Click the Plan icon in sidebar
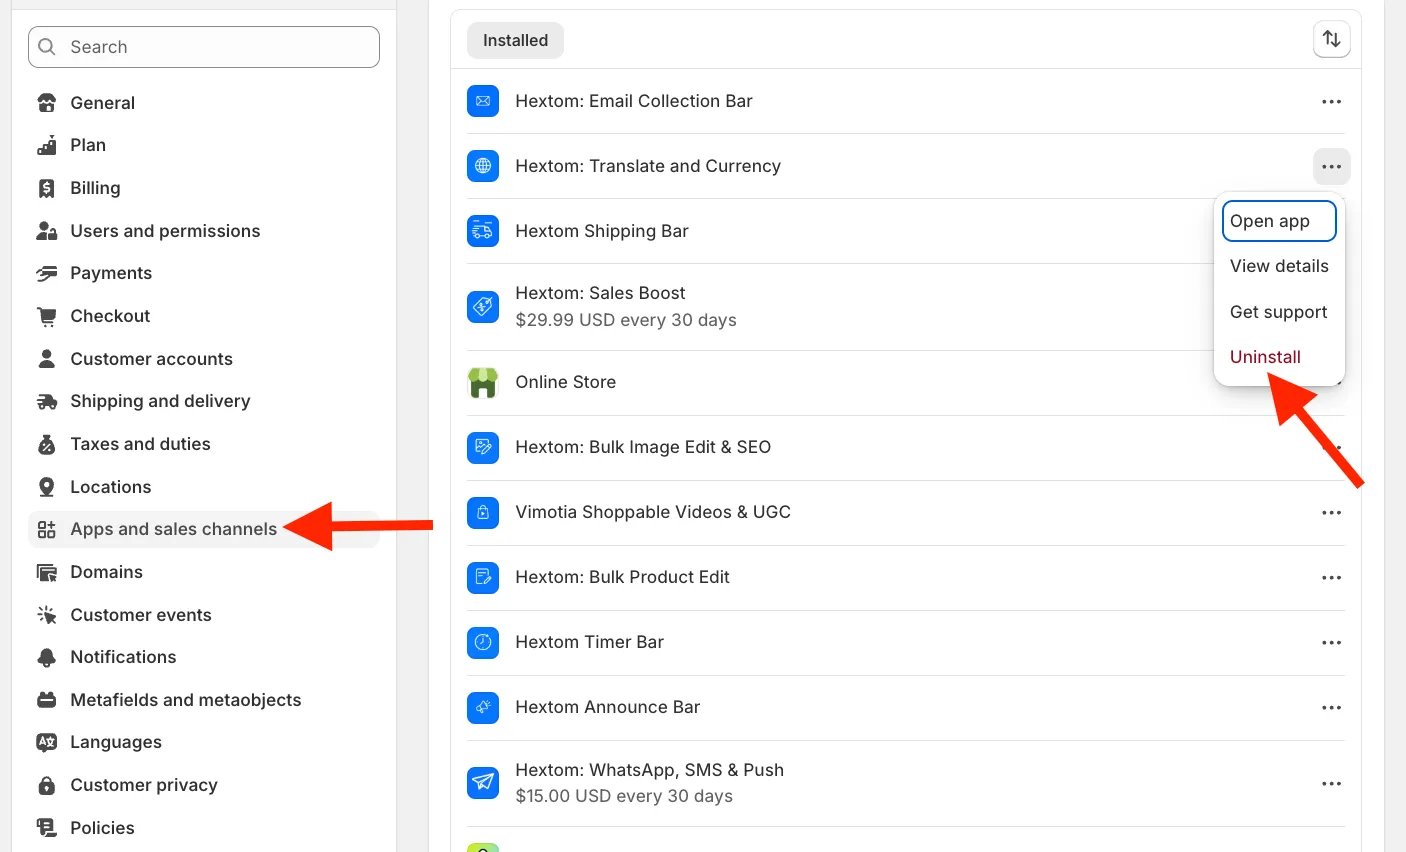Screen dimensions: 1406x852 pos(47,145)
